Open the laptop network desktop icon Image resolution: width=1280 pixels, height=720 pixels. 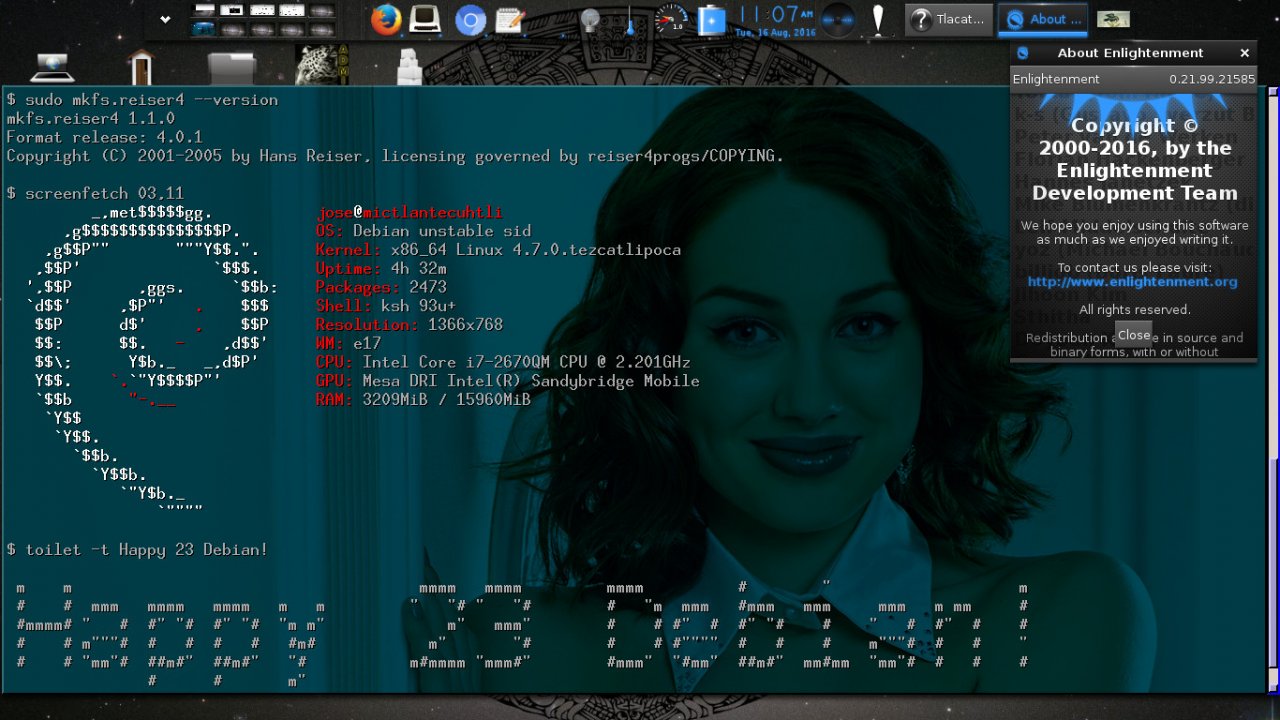[x=52, y=67]
